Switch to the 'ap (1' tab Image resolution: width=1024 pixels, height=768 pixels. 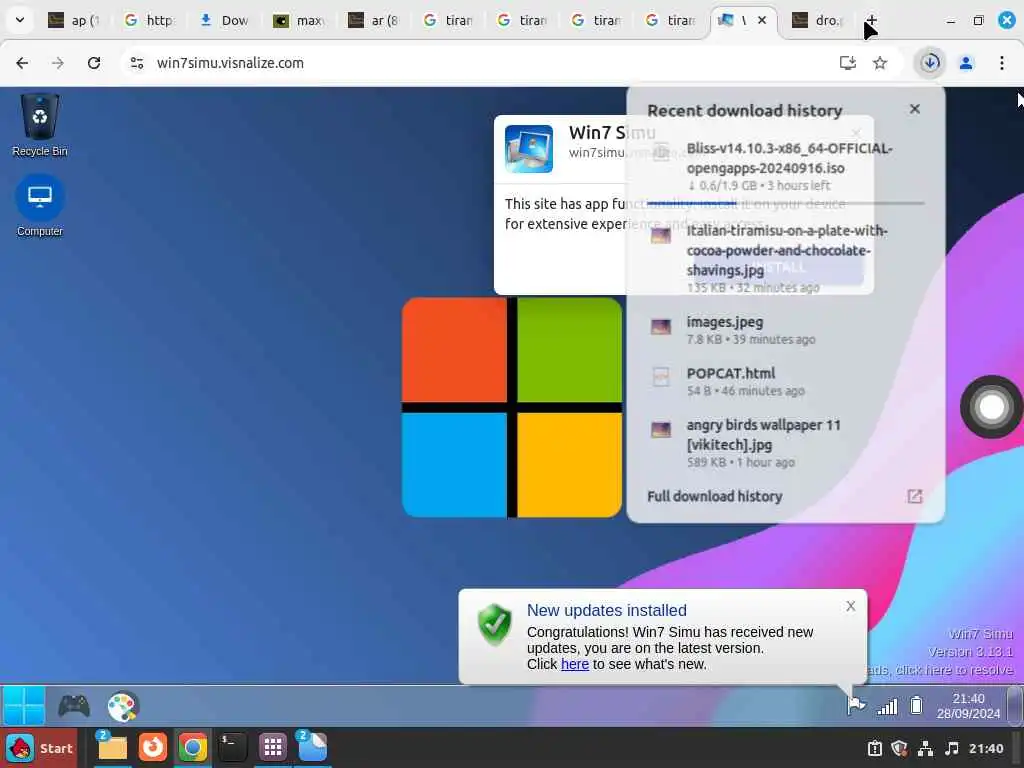pyautogui.click(x=75, y=20)
